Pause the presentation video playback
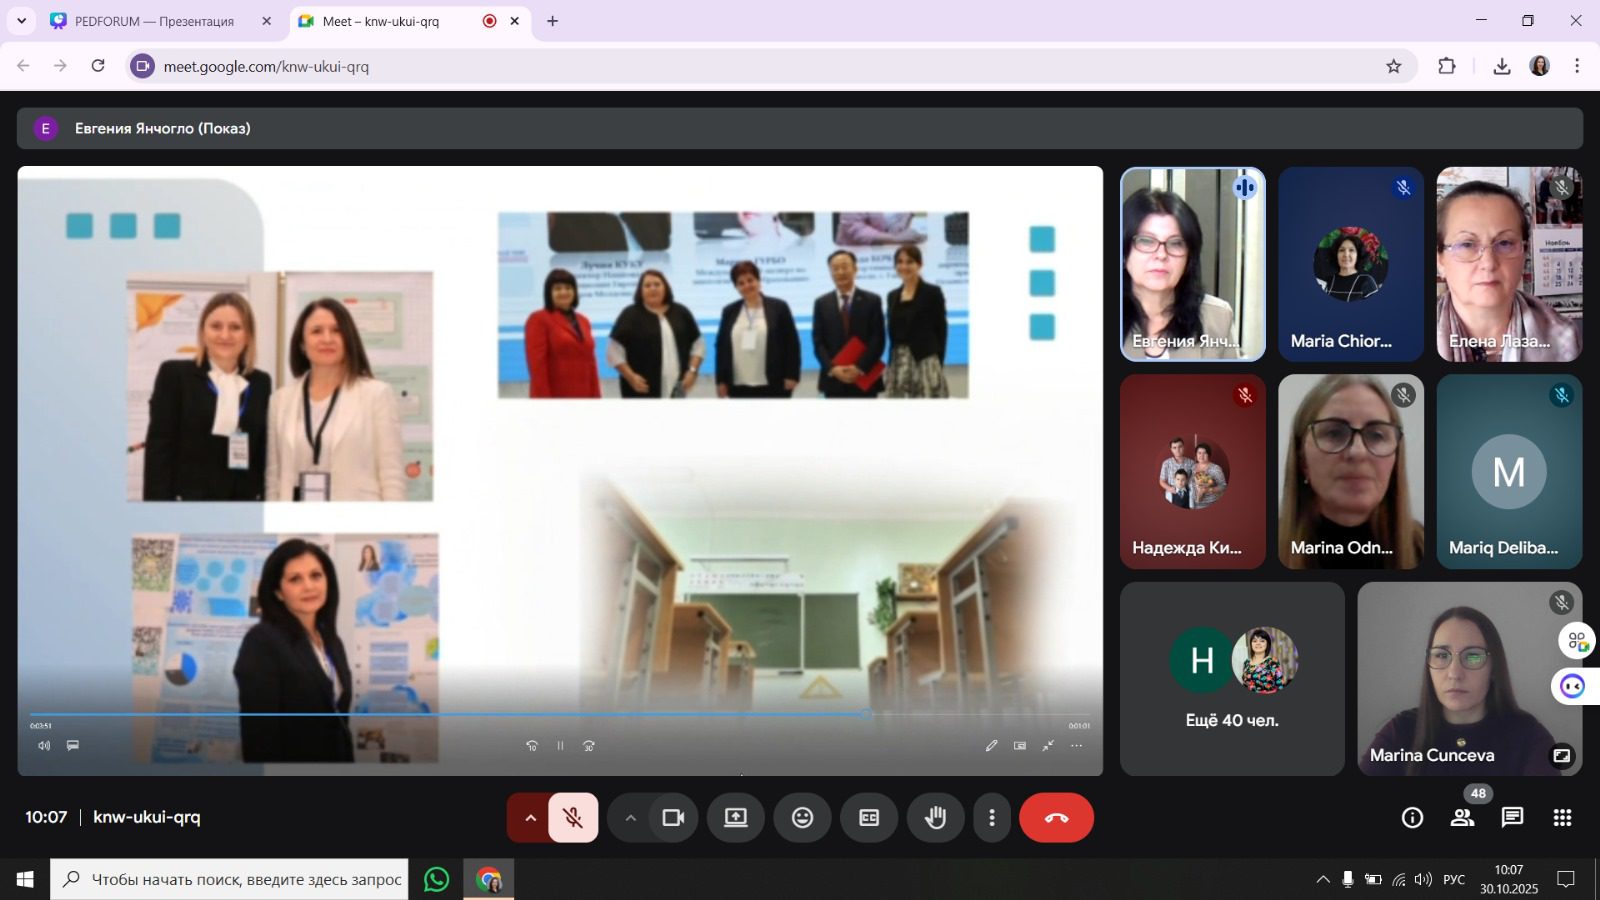 click(560, 746)
